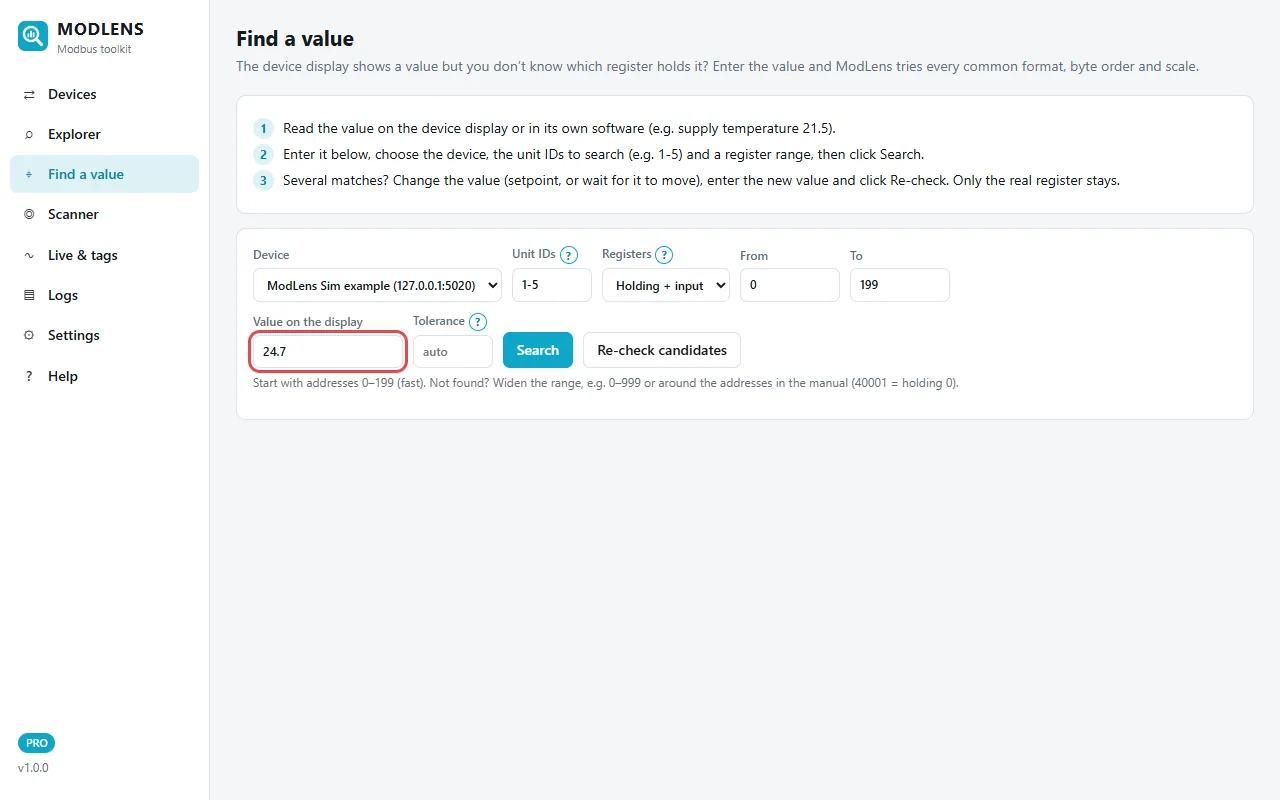Open the Live & tags page
The width and height of the screenshot is (1280, 800).
coord(104,255)
